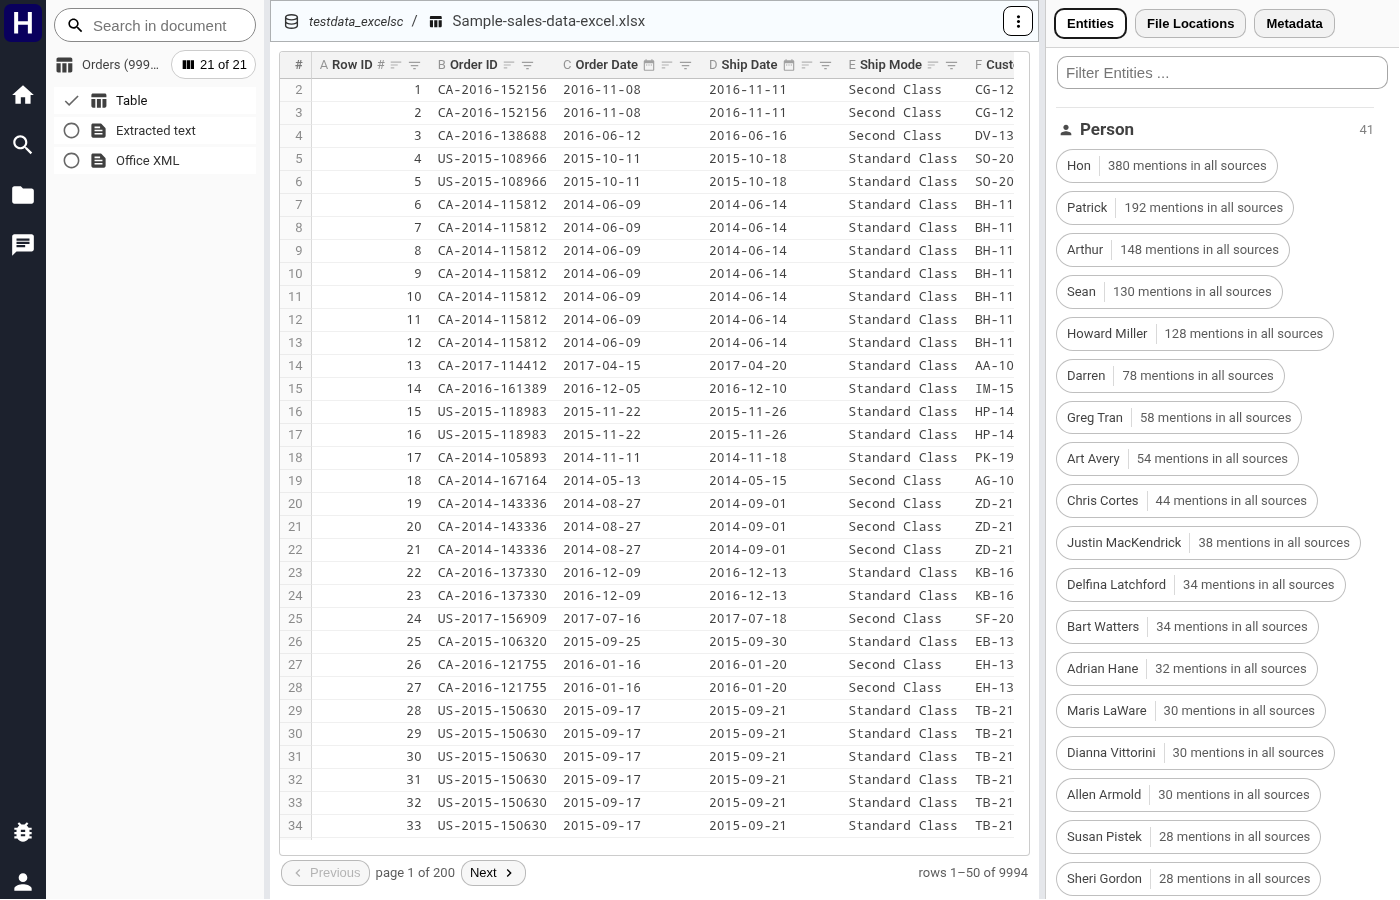The width and height of the screenshot is (1400, 900).
Task: Click the bug report icon in sidebar
Action: pyautogui.click(x=23, y=832)
